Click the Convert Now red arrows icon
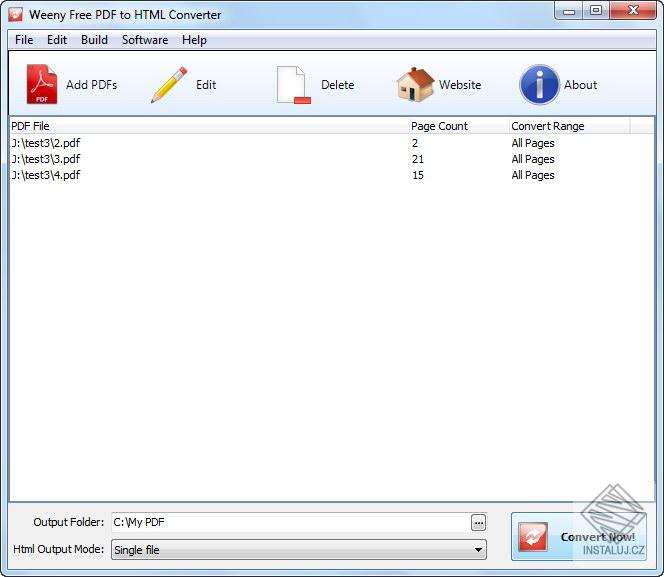The width and height of the screenshot is (664, 577). pos(533,536)
